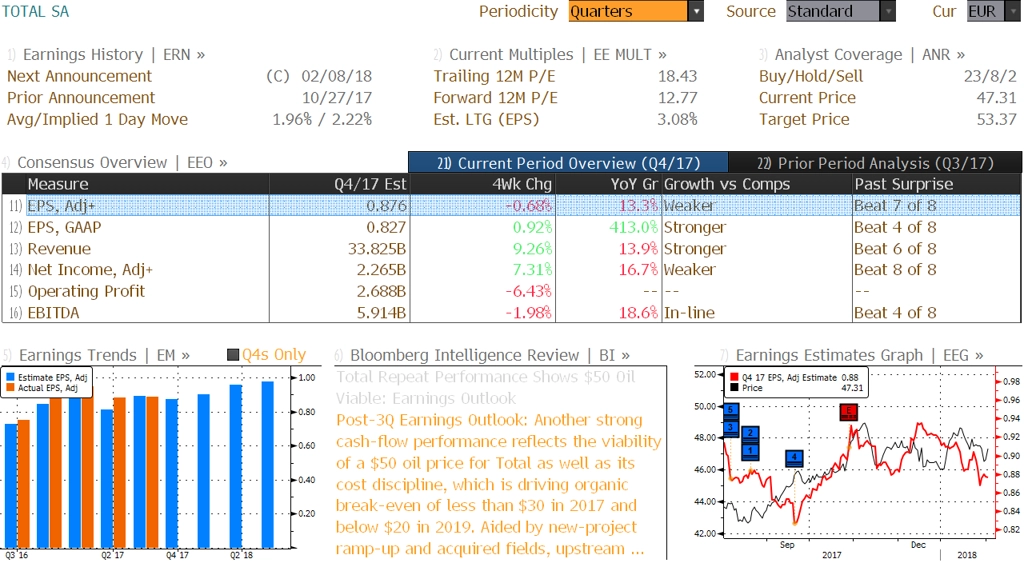Viewport: 1024px width, 563px height.
Task: Select the EPS, GAAP measure row
Action: (x=511, y=227)
